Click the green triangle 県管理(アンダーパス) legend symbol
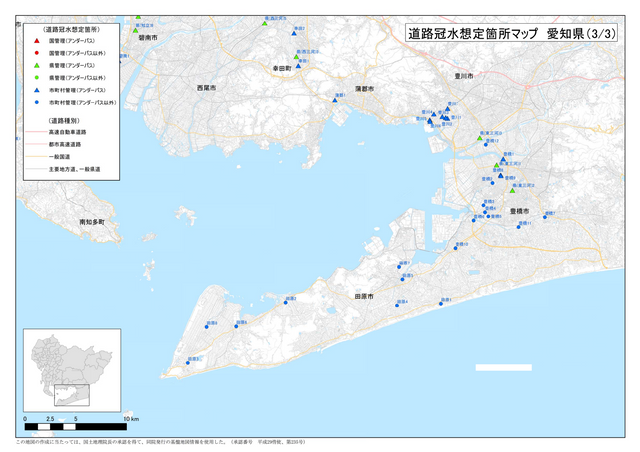The image size is (640, 452). [37, 65]
